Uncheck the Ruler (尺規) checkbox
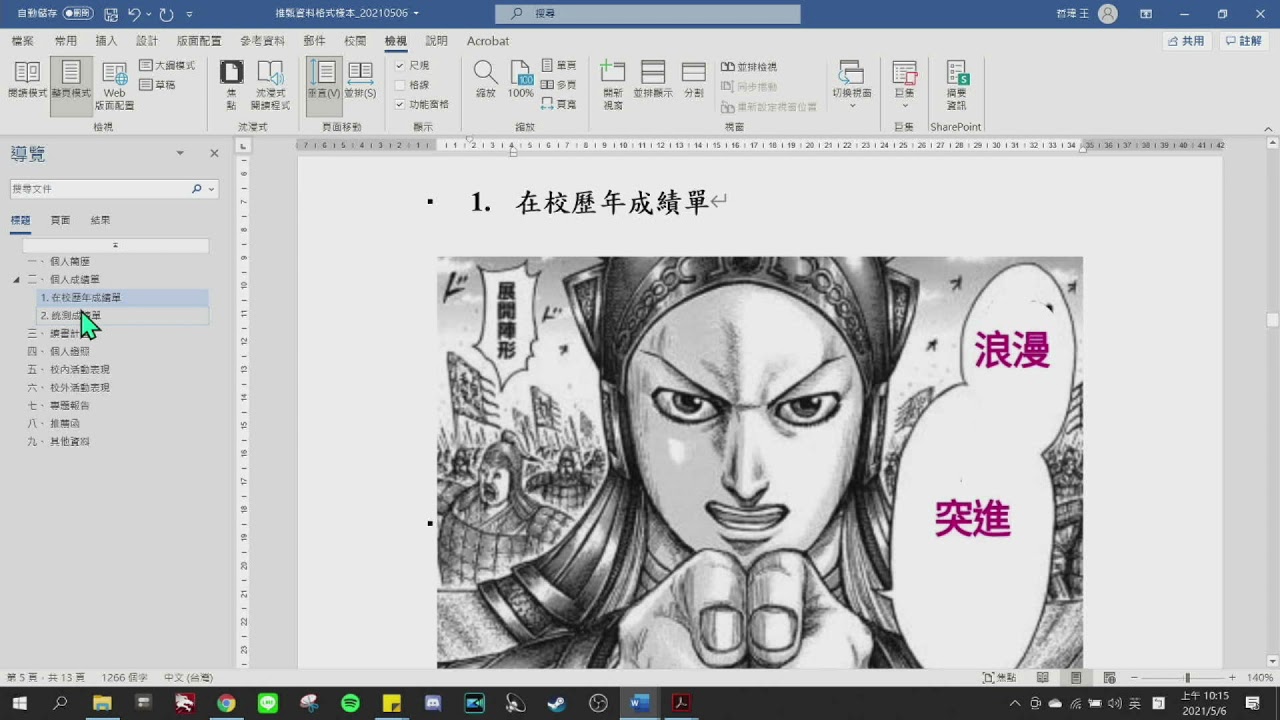 pos(400,66)
